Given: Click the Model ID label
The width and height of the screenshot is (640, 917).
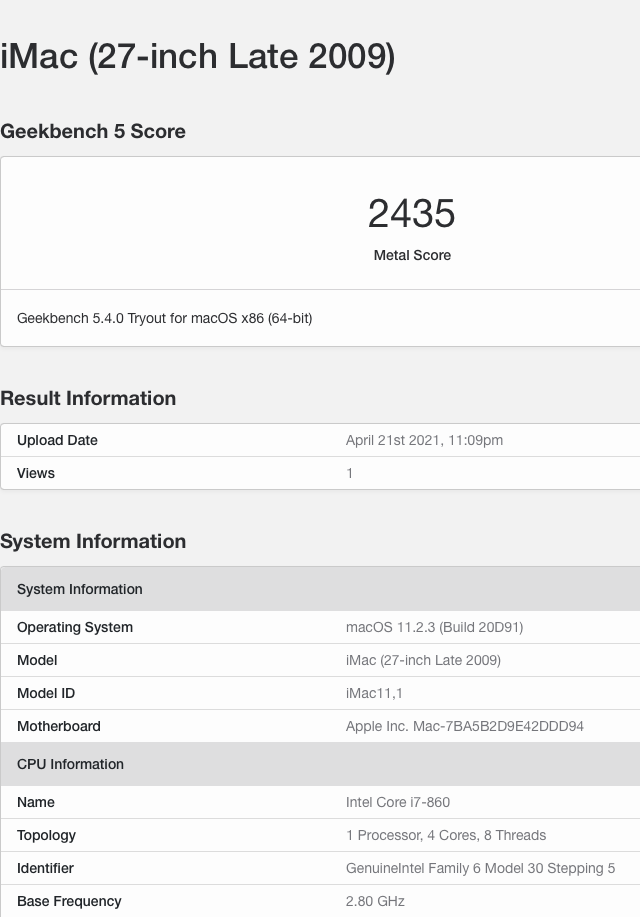Looking at the screenshot, I should click(46, 693).
